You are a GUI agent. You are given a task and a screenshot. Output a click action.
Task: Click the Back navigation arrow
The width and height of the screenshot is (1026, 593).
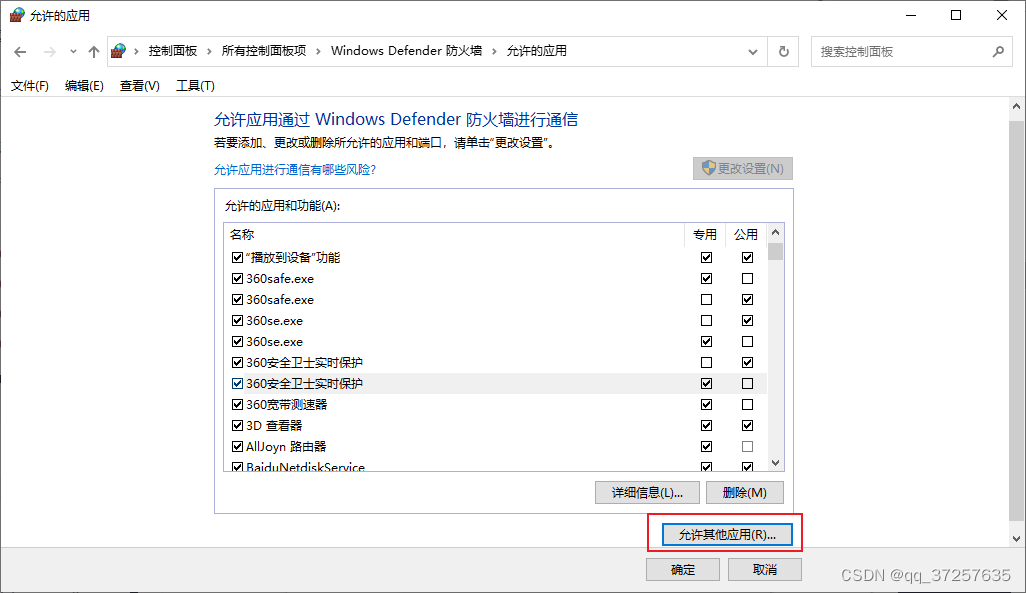point(20,52)
